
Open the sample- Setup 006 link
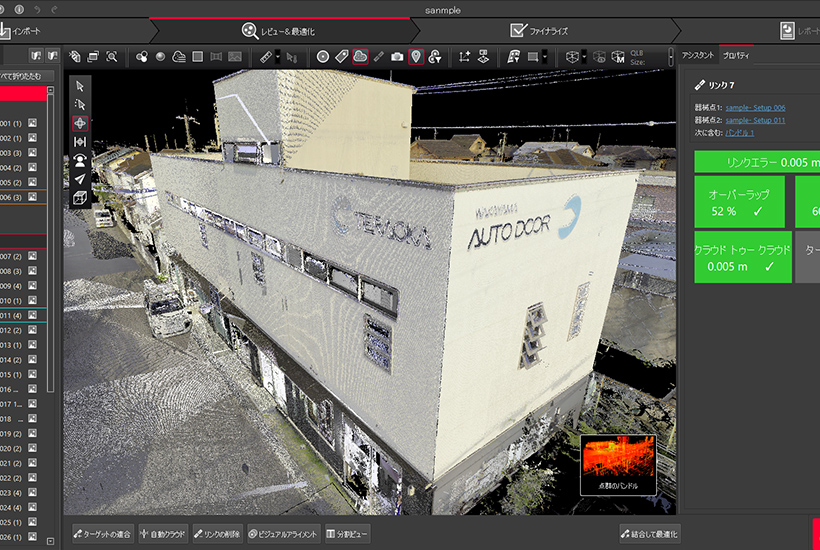tap(755, 108)
